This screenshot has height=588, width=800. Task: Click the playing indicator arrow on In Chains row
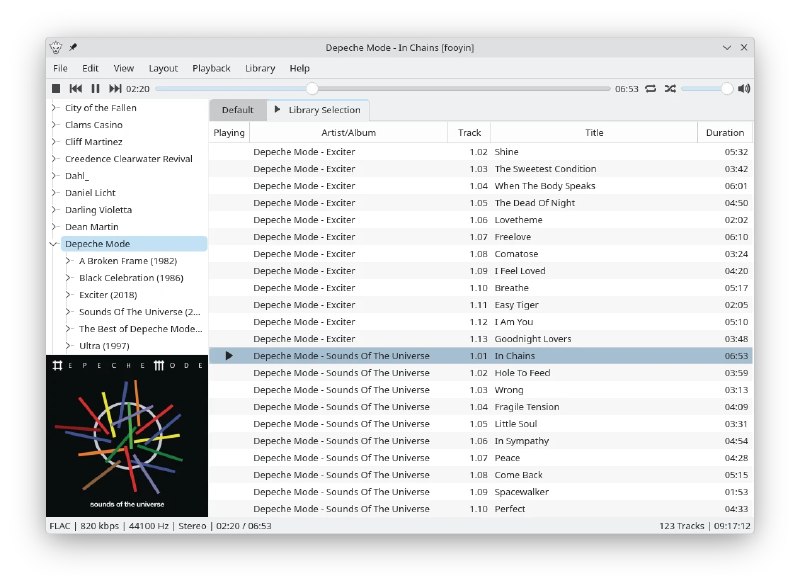pos(229,356)
